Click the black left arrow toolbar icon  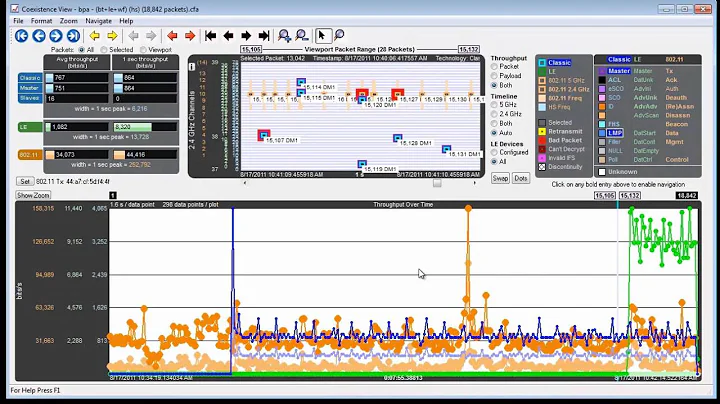tap(228, 36)
